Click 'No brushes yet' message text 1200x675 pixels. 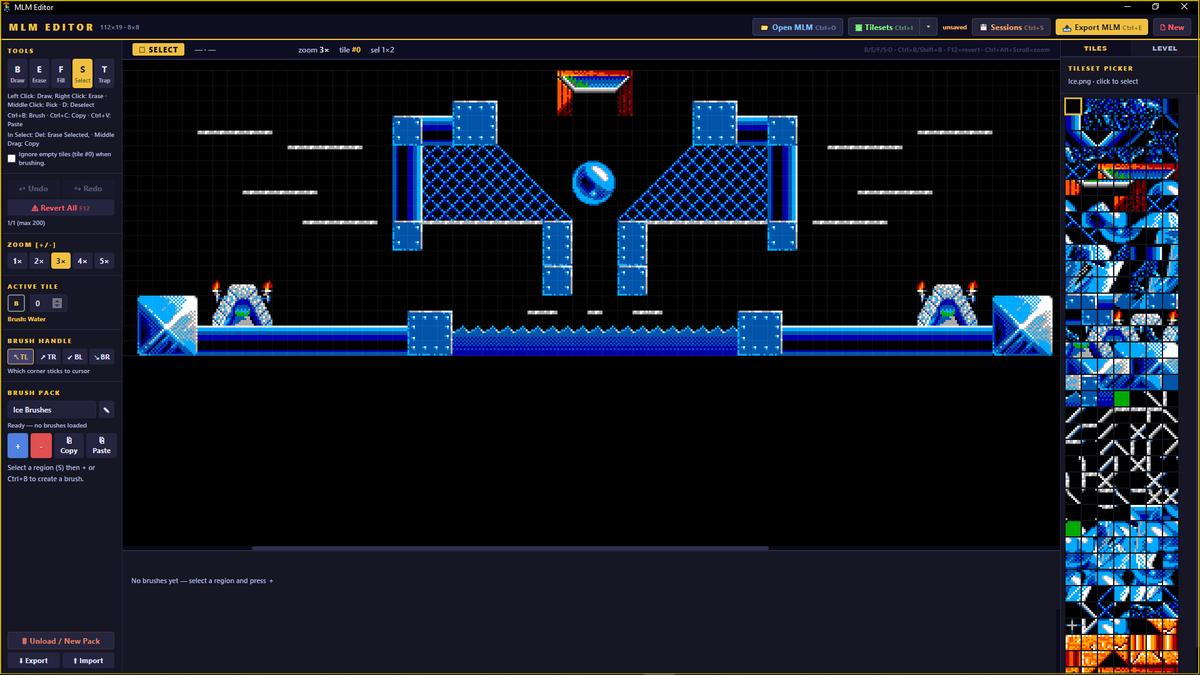[202, 580]
